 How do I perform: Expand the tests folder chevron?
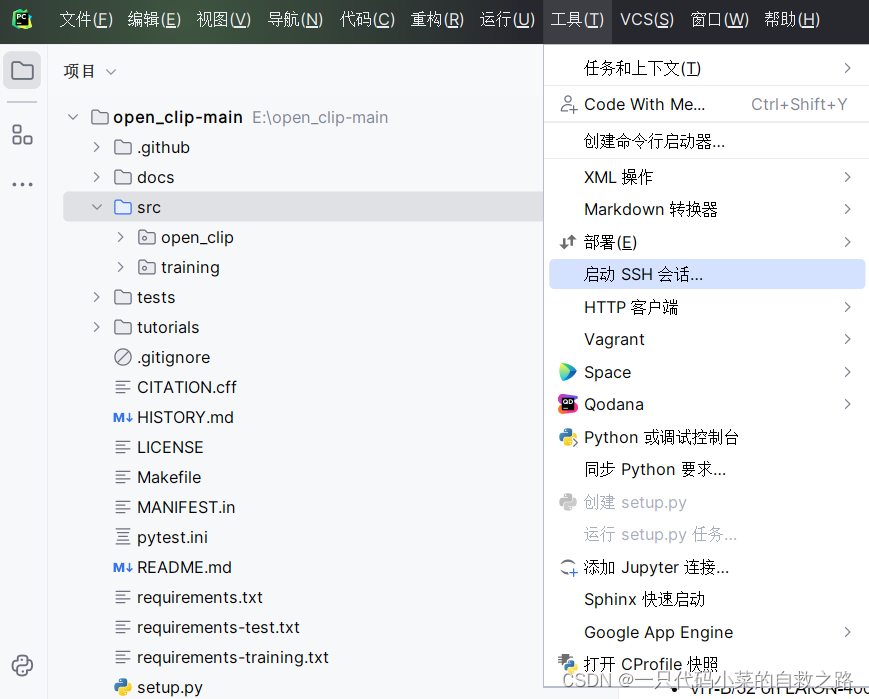(96, 297)
